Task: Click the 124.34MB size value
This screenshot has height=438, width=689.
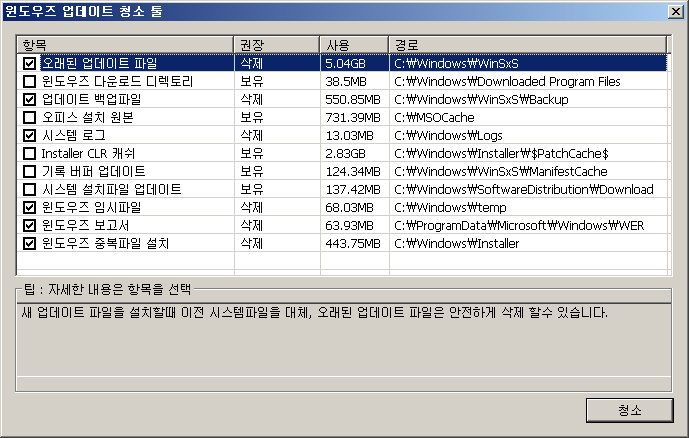Action: pyautogui.click(x=353, y=172)
